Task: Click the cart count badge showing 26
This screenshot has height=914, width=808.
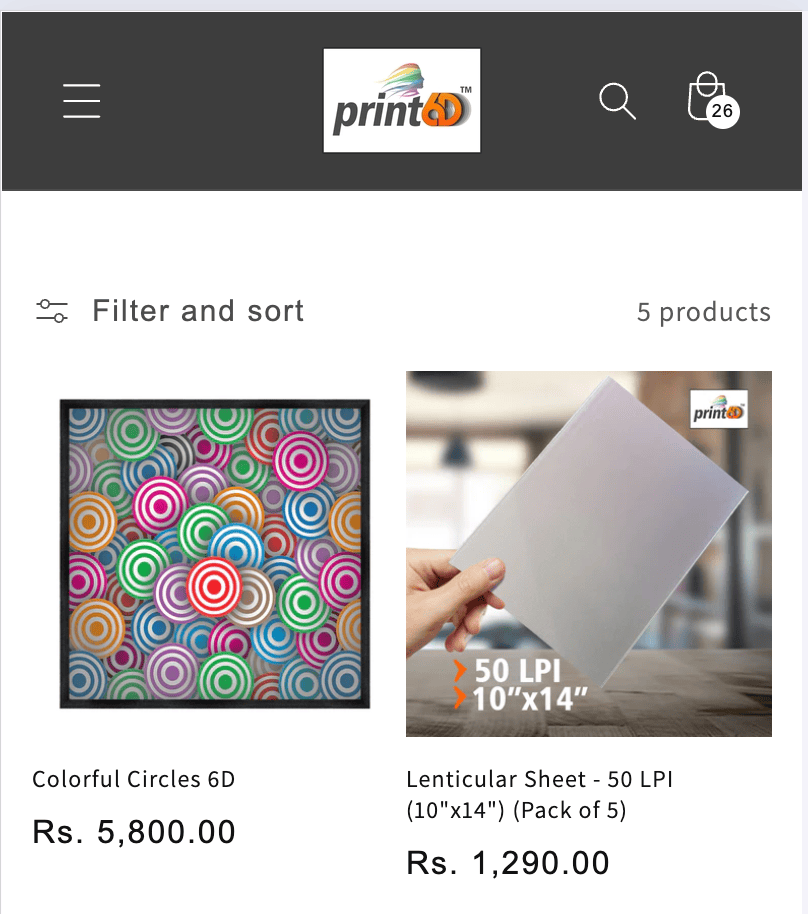Action: (722, 111)
